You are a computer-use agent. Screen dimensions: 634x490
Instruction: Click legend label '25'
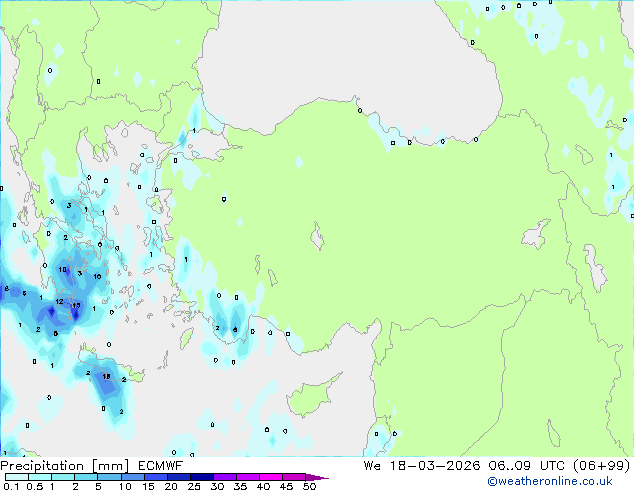tap(194, 486)
